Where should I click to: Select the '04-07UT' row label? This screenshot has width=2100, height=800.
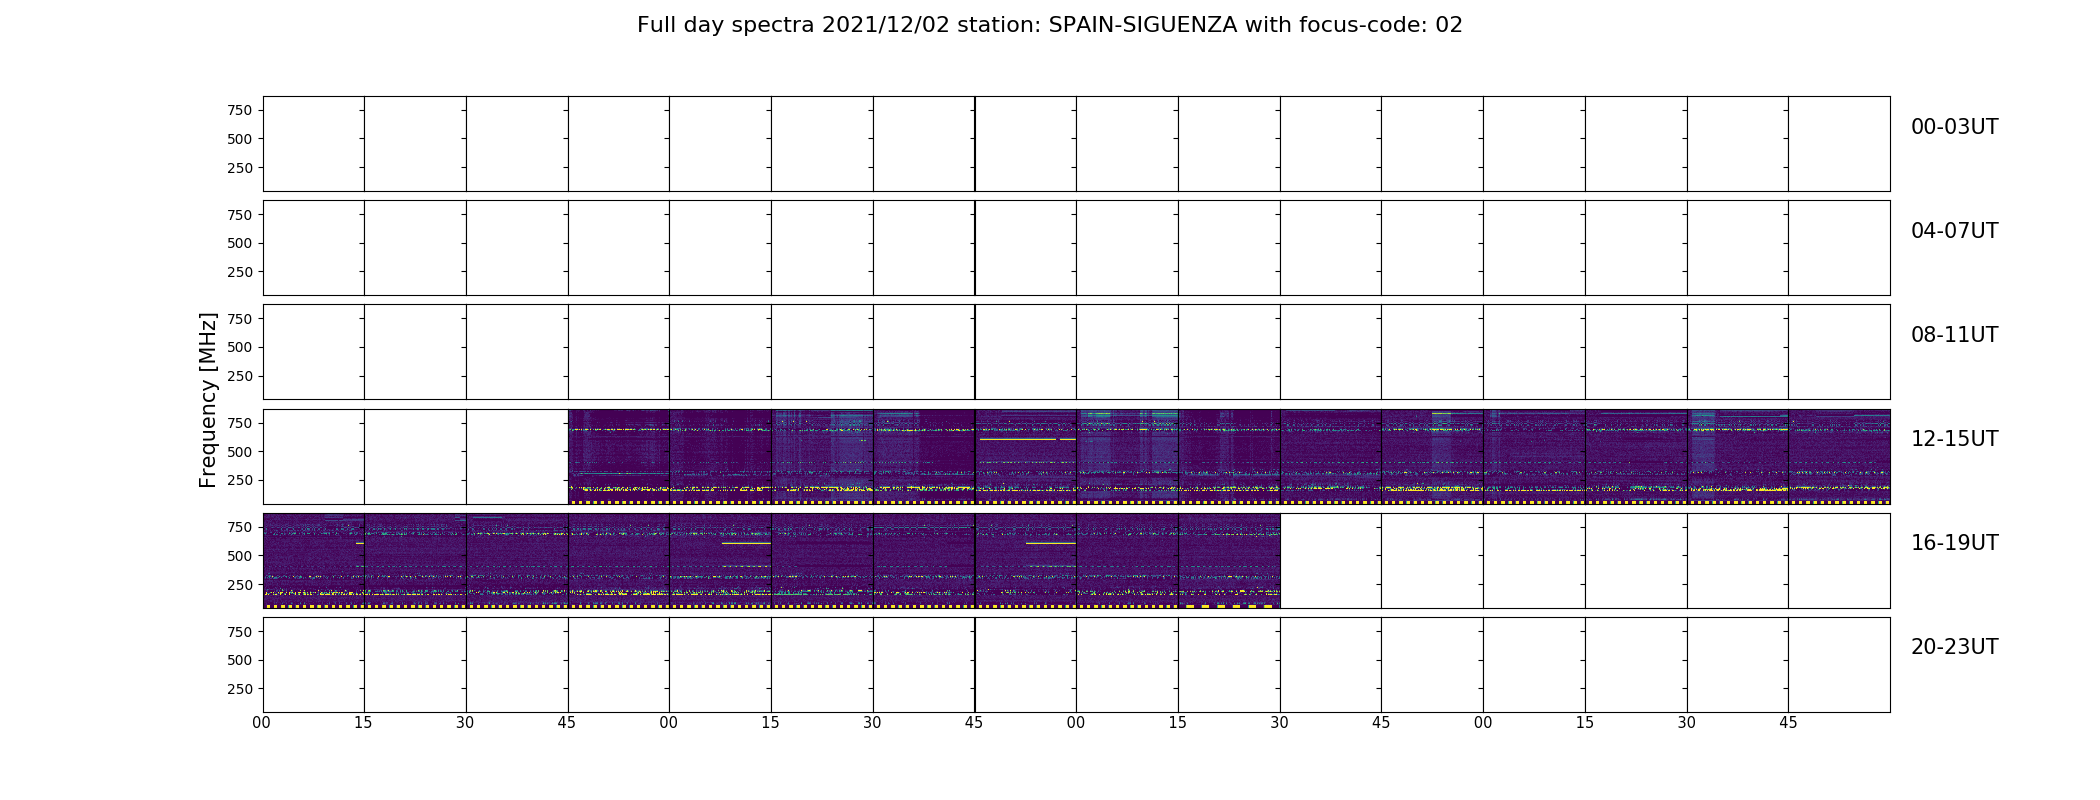1954,231
